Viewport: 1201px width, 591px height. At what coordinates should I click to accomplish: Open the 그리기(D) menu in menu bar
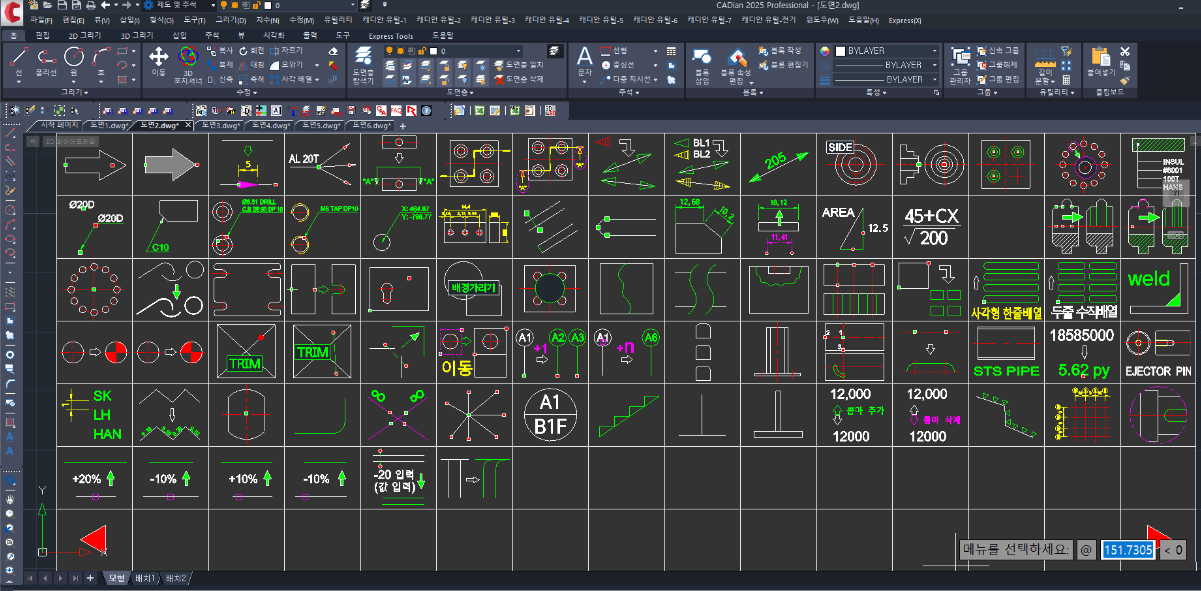tap(232, 19)
